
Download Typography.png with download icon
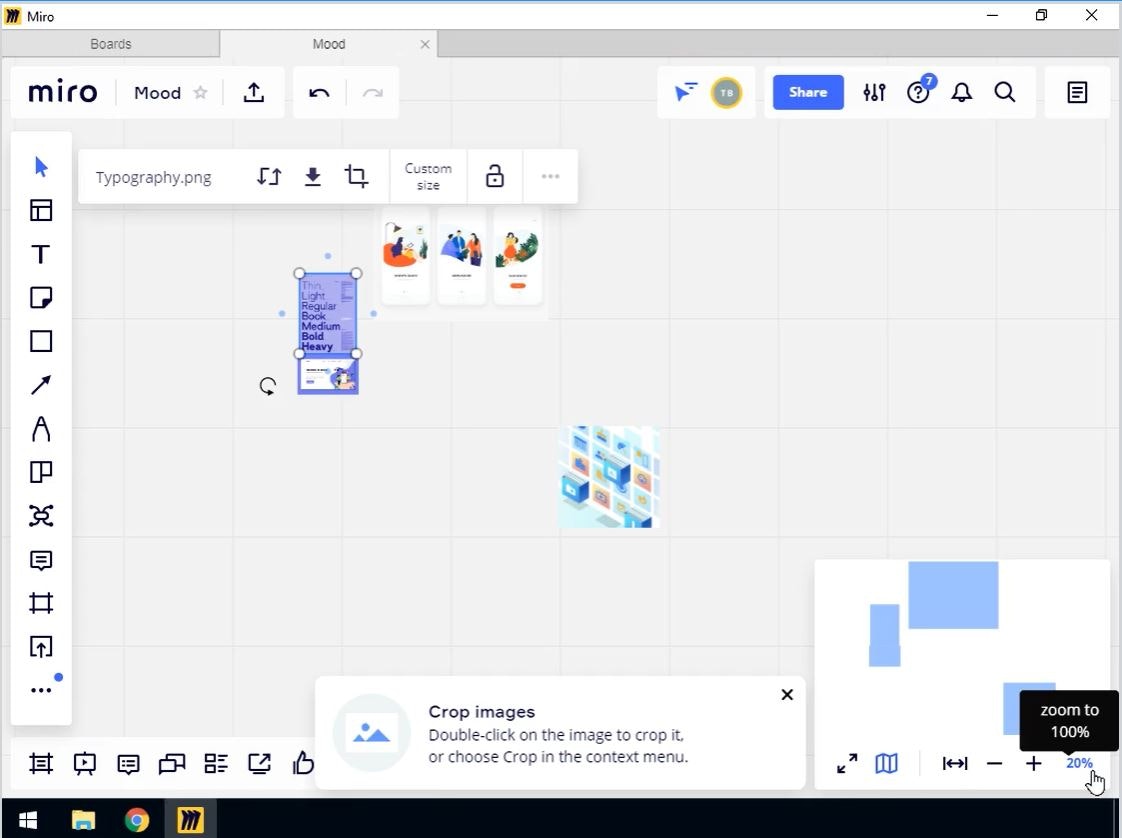(313, 176)
